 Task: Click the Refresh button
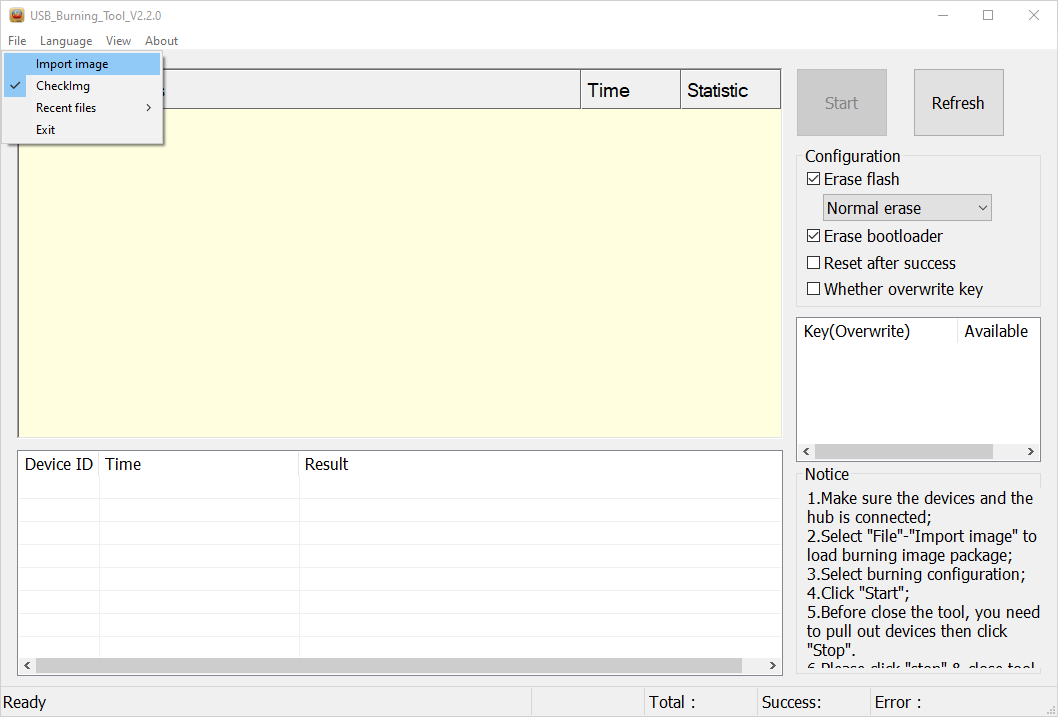[958, 103]
